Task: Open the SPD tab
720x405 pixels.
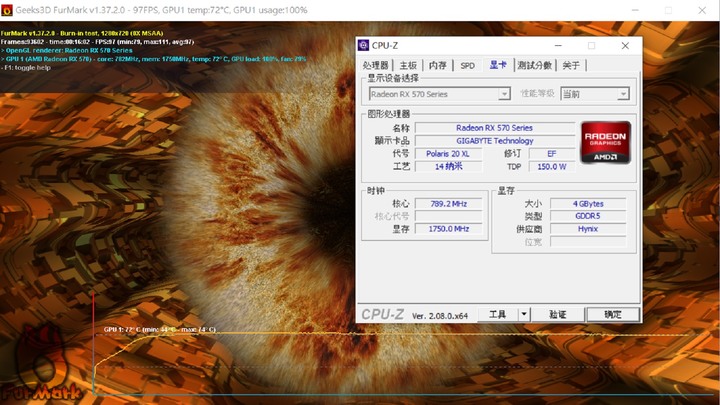Action: point(467,65)
